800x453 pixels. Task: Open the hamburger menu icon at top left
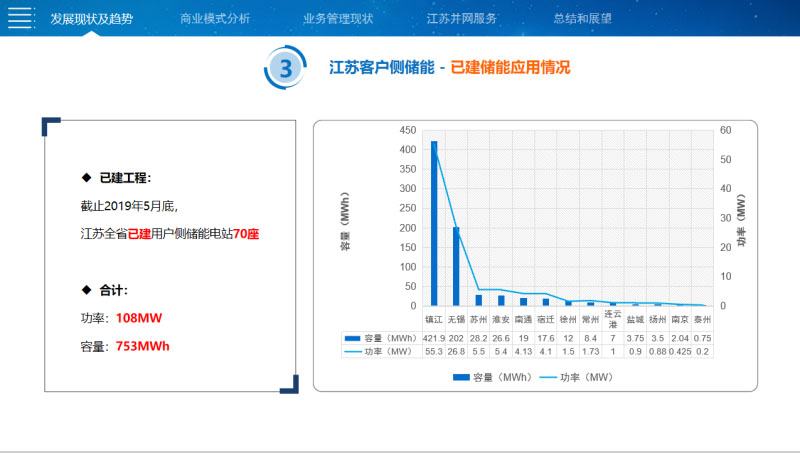pyautogui.click(x=20, y=18)
